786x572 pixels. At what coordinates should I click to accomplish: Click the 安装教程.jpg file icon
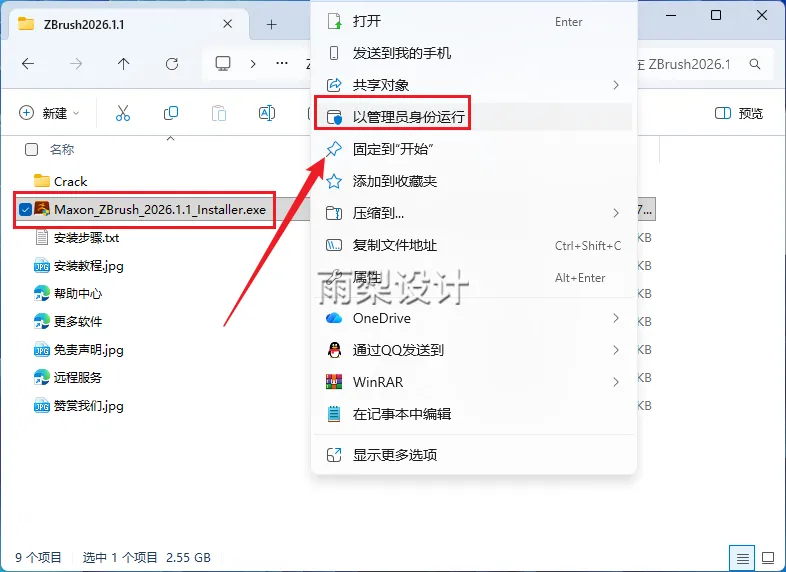(x=42, y=266)
